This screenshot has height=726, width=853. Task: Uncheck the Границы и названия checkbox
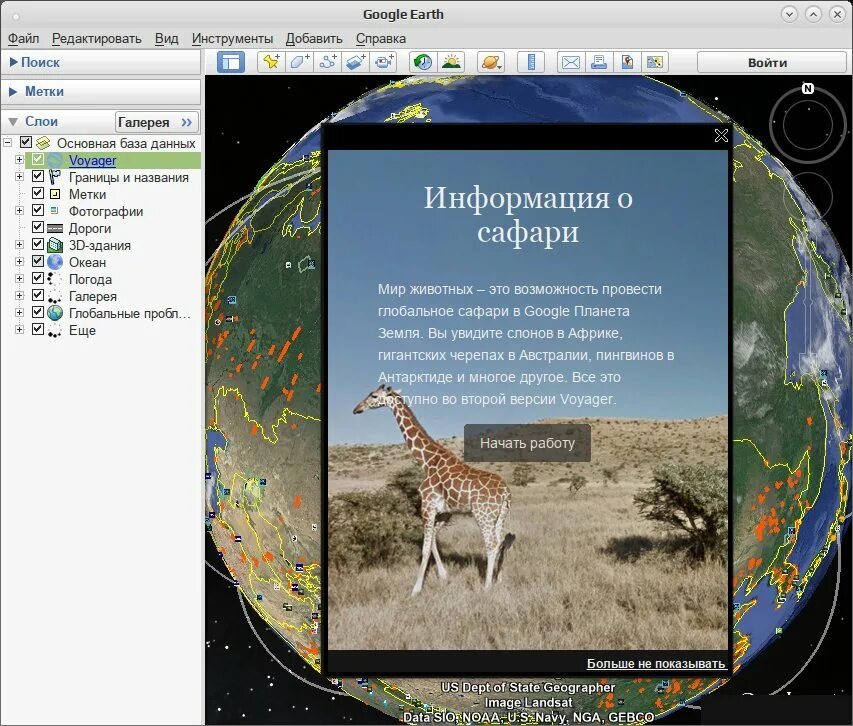pos(38,176)
